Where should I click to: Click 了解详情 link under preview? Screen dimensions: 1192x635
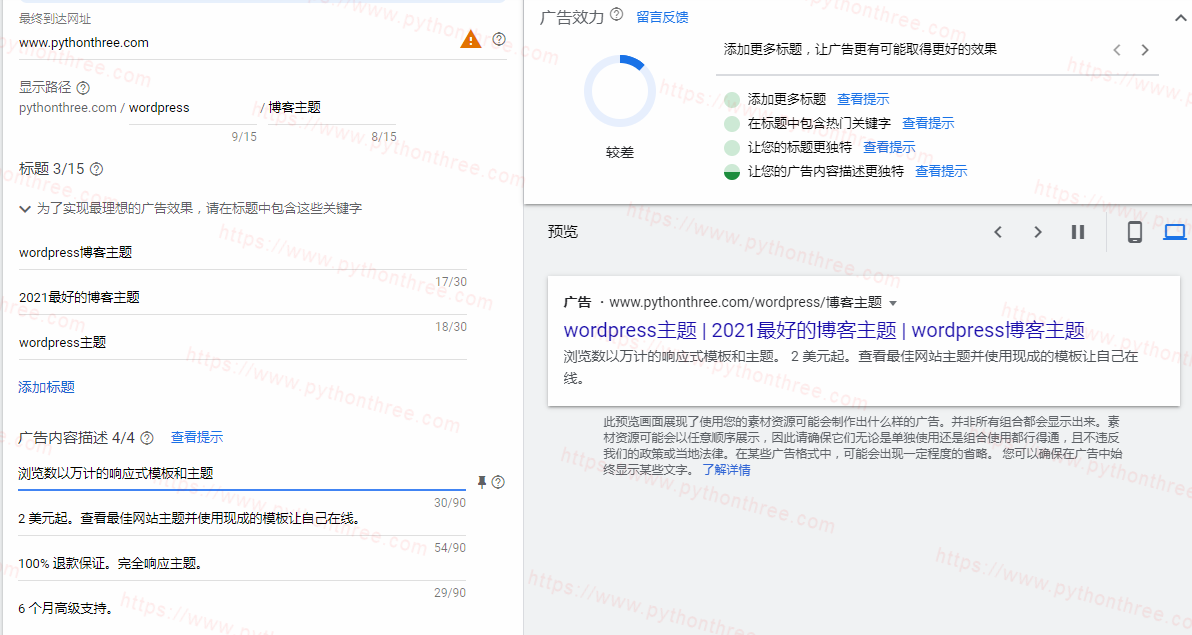click(x=726, y=470)
